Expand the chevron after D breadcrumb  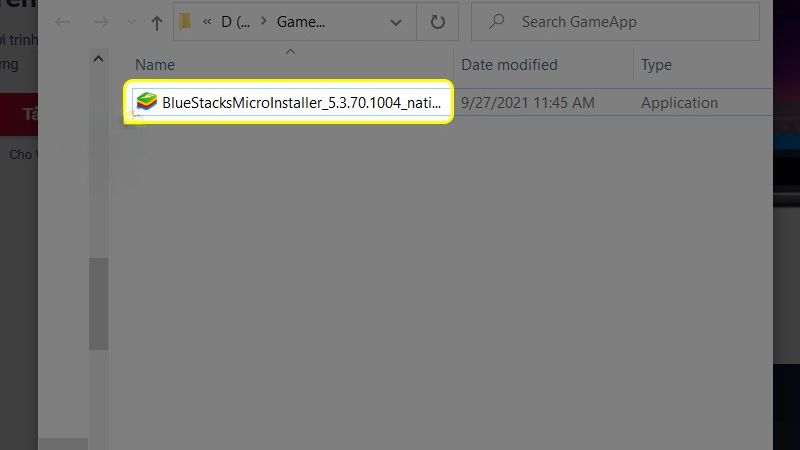point(263,21)
